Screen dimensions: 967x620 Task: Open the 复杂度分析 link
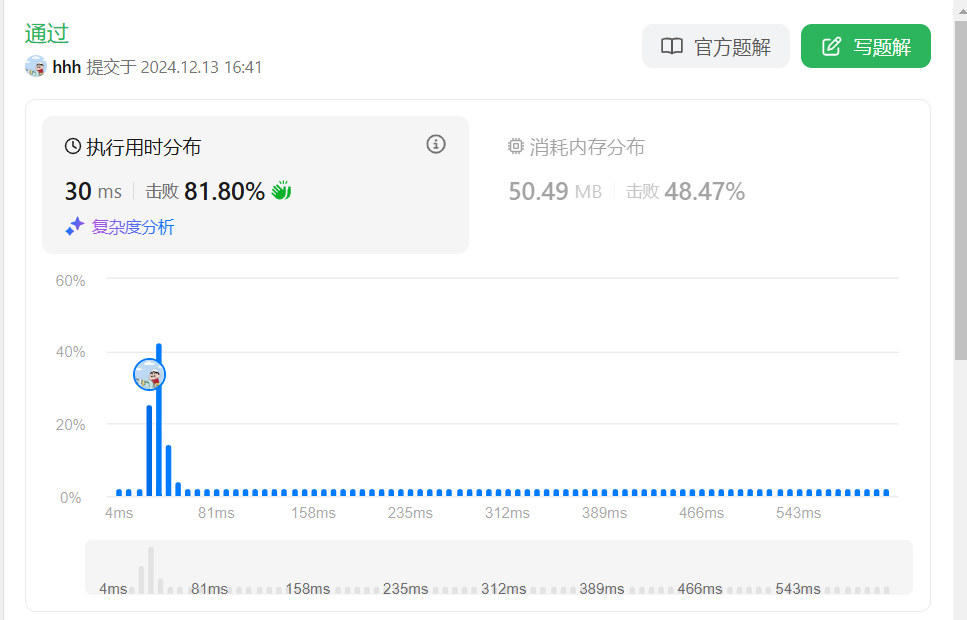(133, 227)
